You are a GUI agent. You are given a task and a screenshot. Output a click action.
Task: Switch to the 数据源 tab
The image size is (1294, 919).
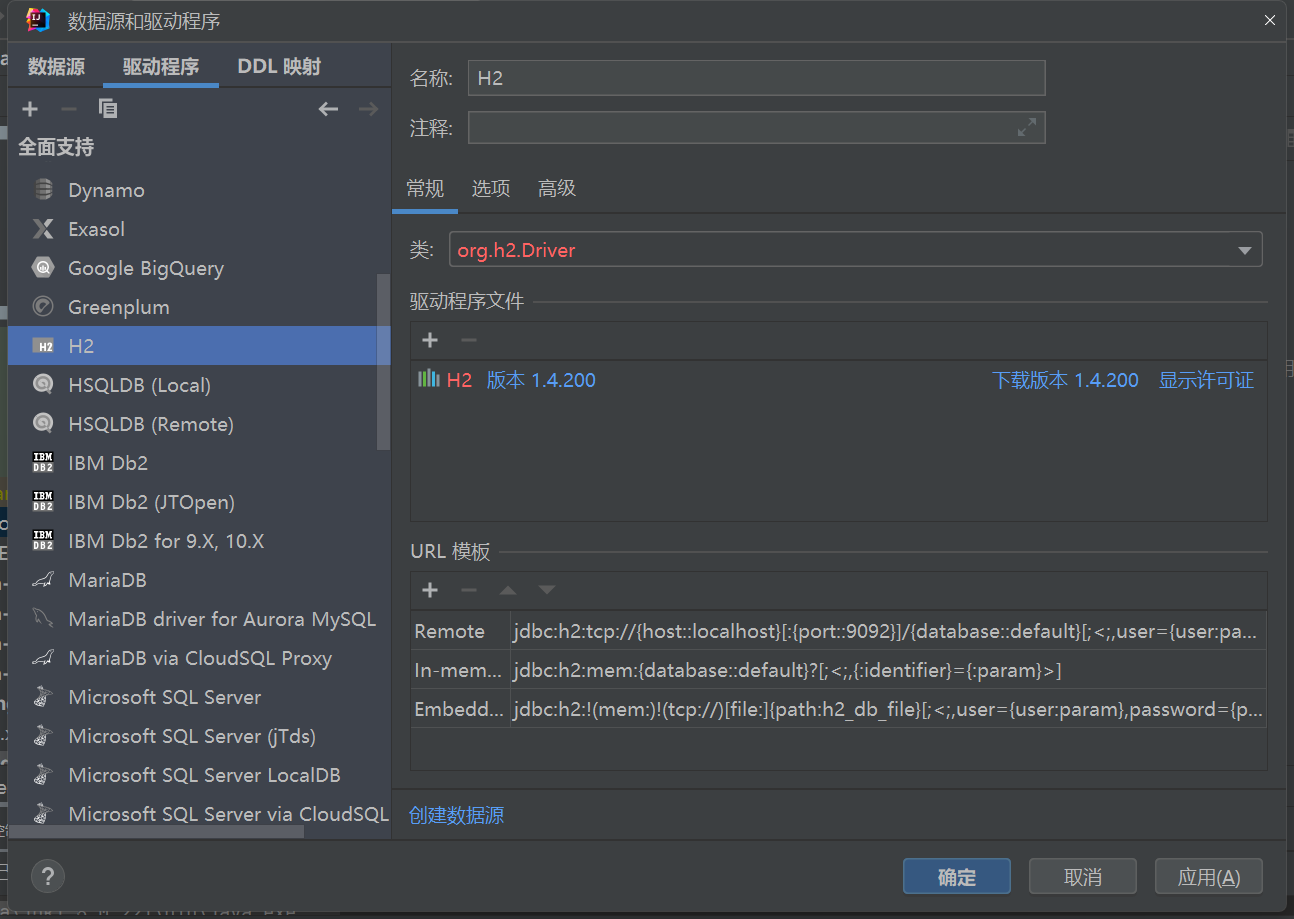(56, 67)
